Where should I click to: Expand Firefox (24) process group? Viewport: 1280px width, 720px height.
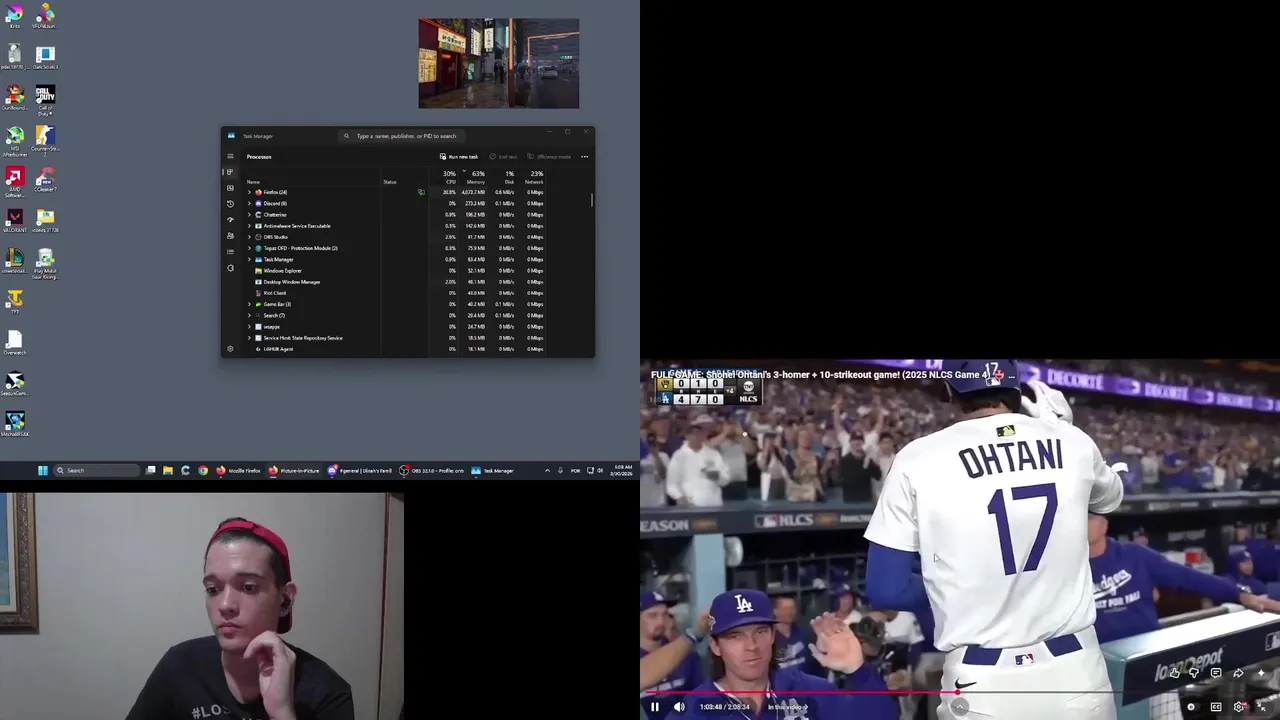click(249, 192)
